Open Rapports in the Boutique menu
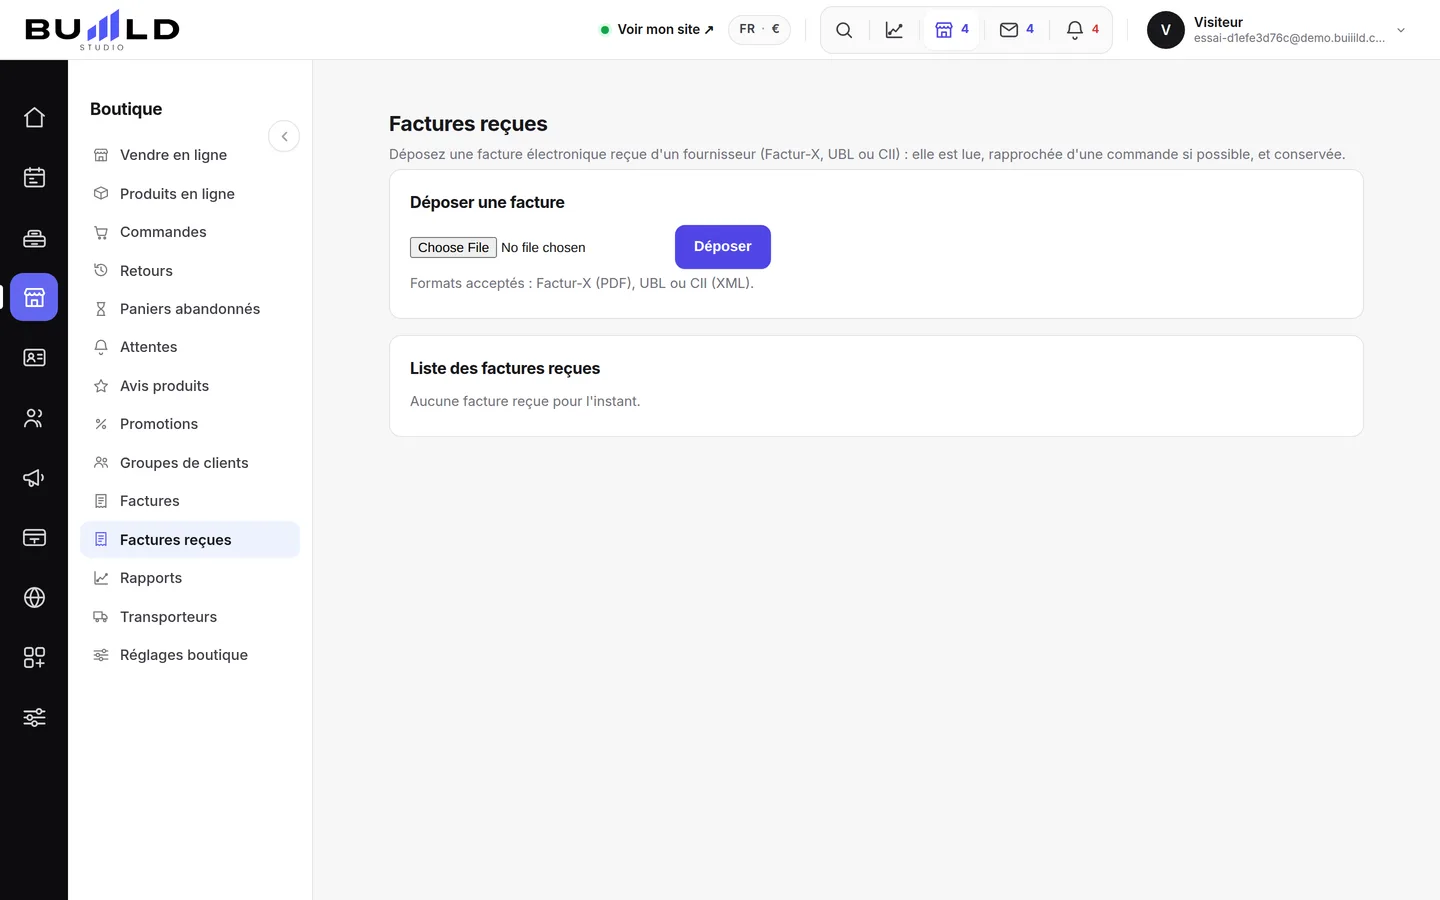The image size is (1440, 900). pyautogui.click(x=189, y=578)
